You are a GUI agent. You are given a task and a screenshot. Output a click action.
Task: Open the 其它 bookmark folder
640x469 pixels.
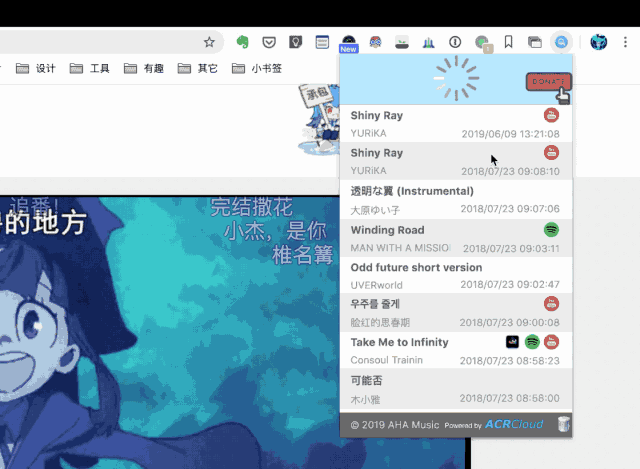click(x=198, y=69)
